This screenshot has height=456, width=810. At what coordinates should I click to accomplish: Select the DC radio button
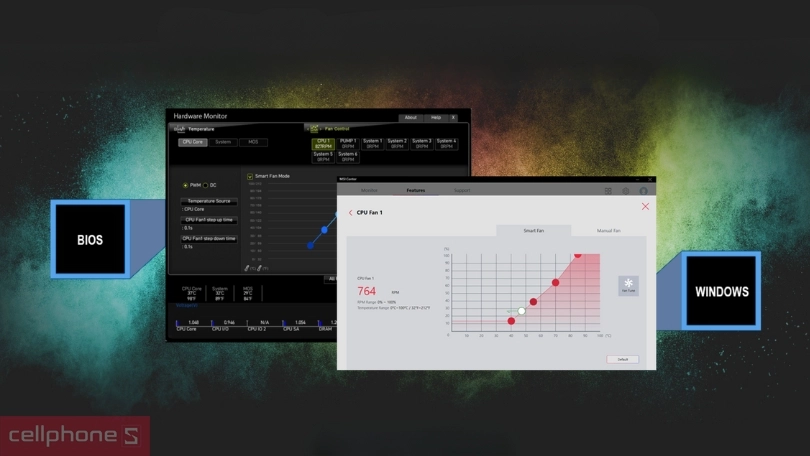[x=206, y=185]
